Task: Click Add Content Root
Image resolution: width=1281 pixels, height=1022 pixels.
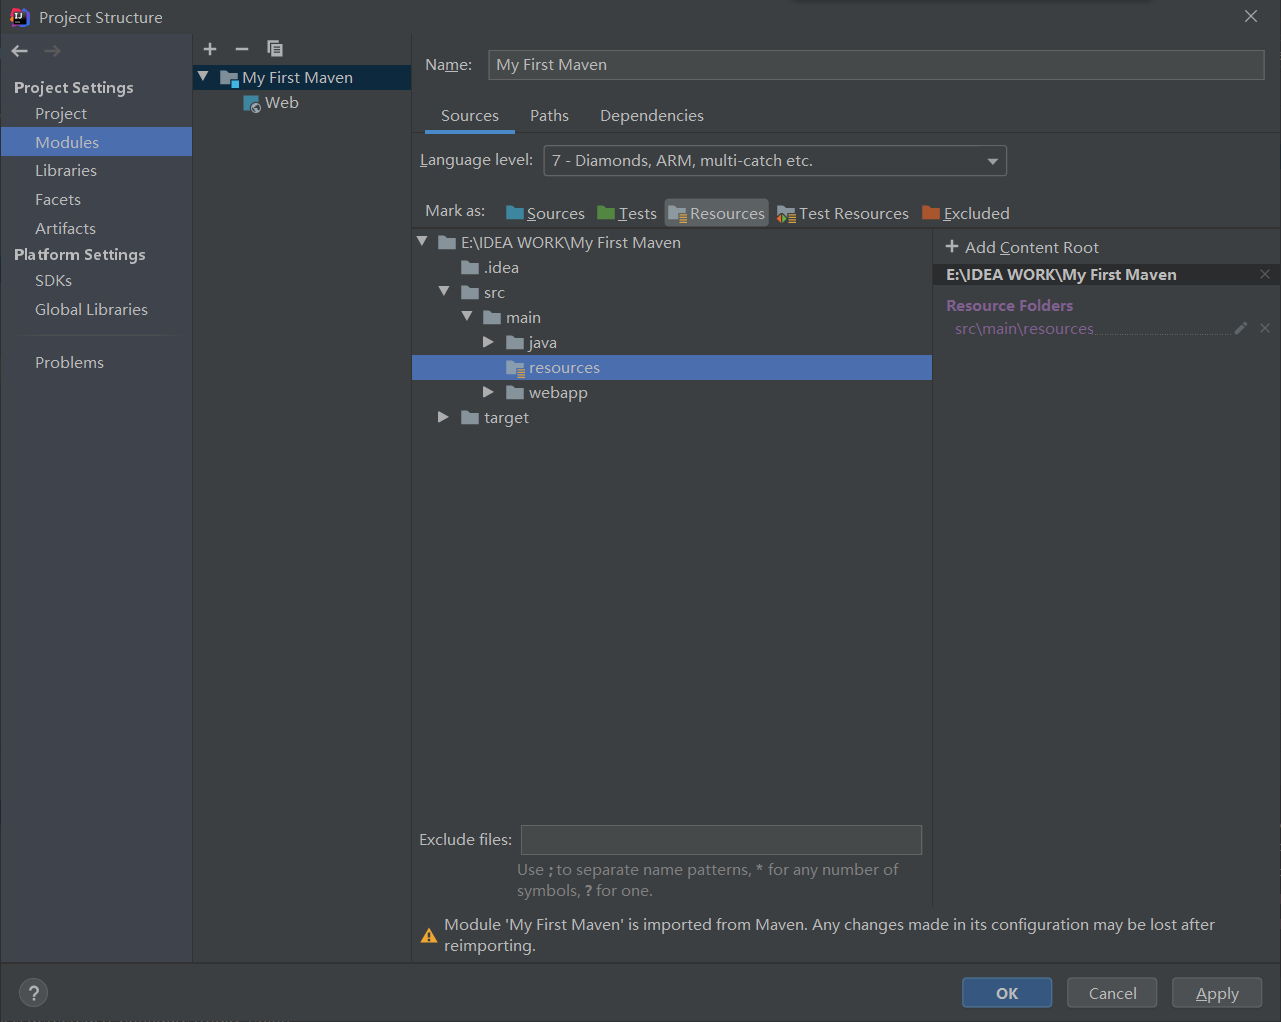Action: click(x=1022, y=247)
